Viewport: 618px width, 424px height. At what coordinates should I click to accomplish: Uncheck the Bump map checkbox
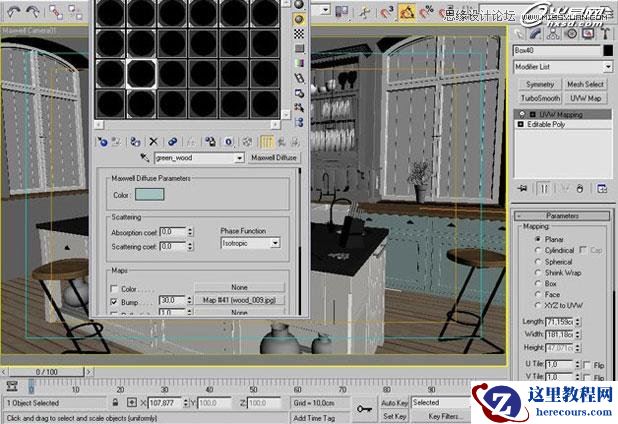[114, 302]
